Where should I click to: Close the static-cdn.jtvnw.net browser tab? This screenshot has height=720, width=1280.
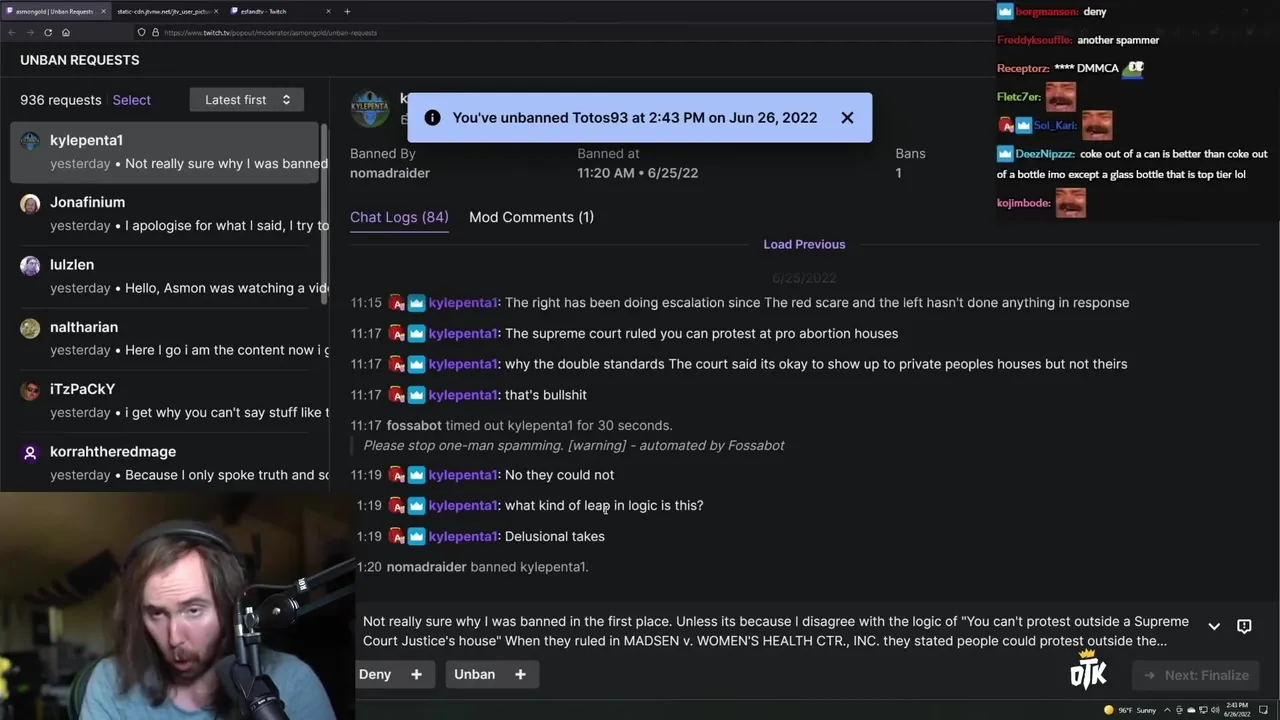tap(217, 11)
